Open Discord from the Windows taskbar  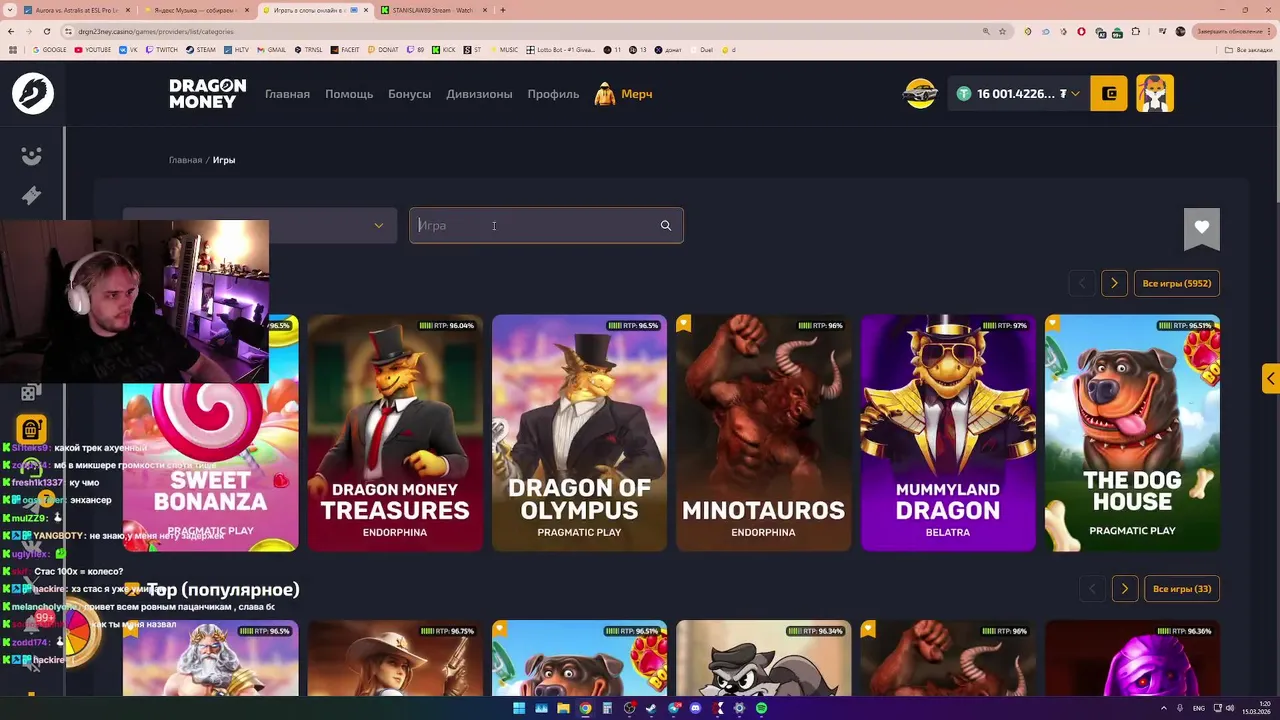click(x=695, y=708)
